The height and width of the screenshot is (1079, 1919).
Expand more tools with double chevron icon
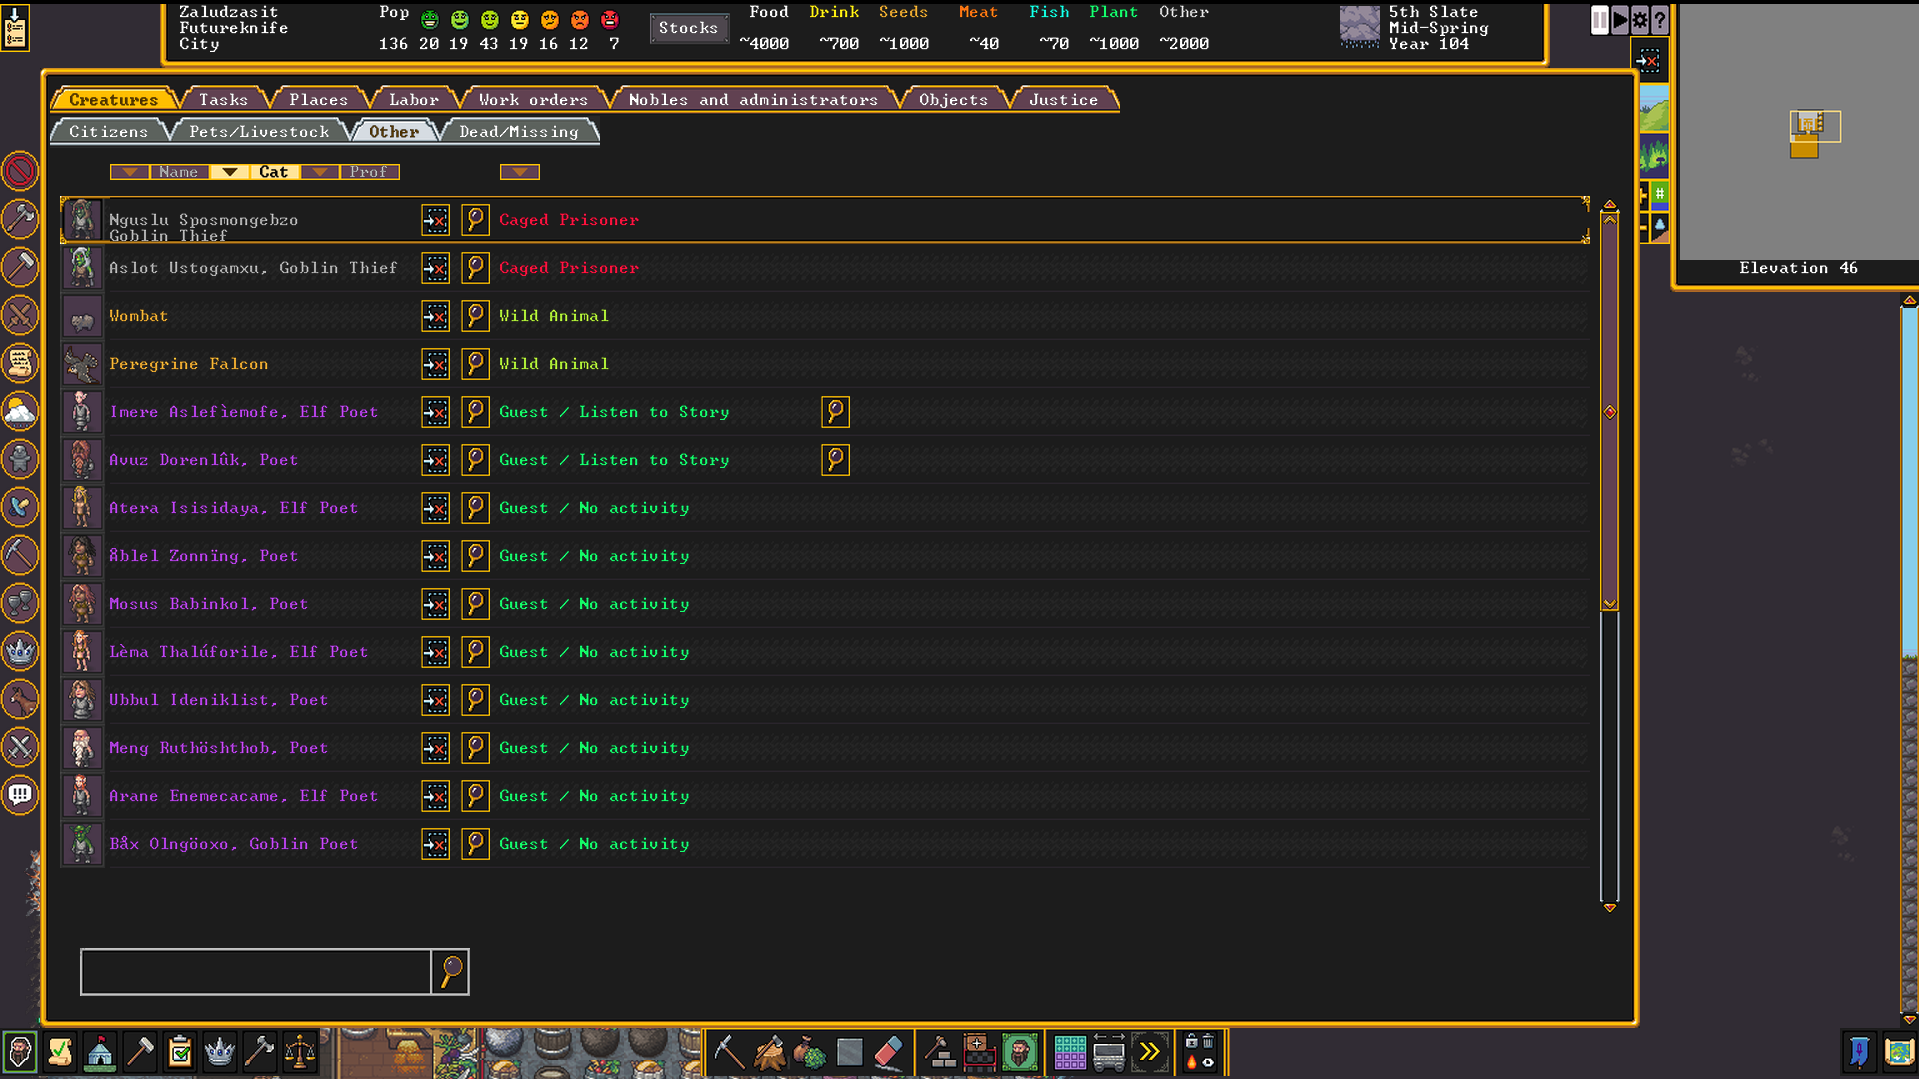1149,1052
